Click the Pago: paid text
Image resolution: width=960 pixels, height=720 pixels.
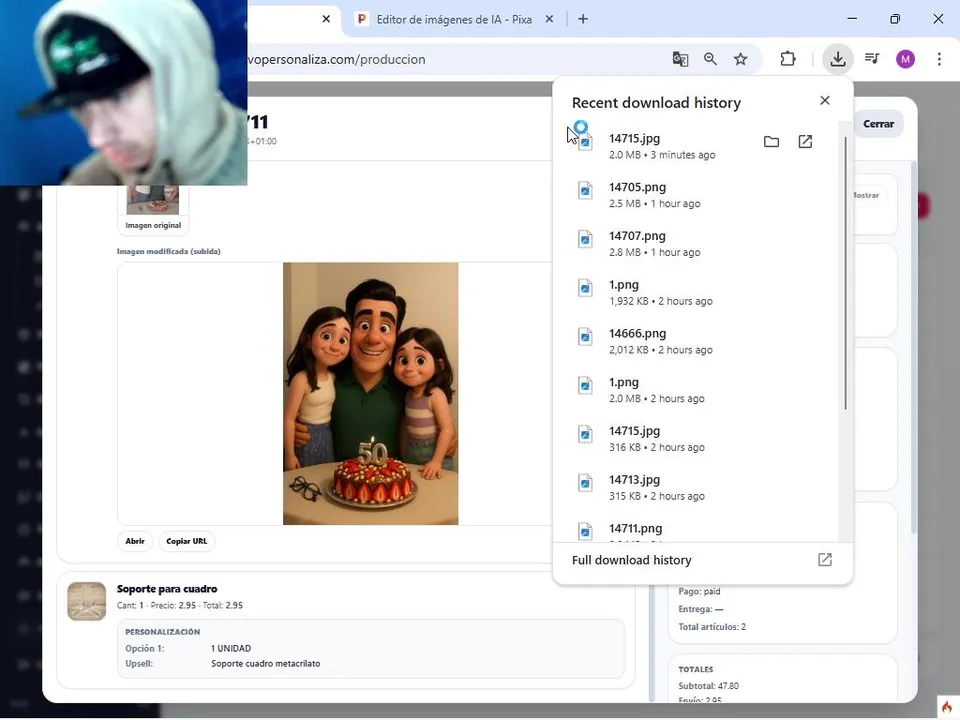pos(699,591)
